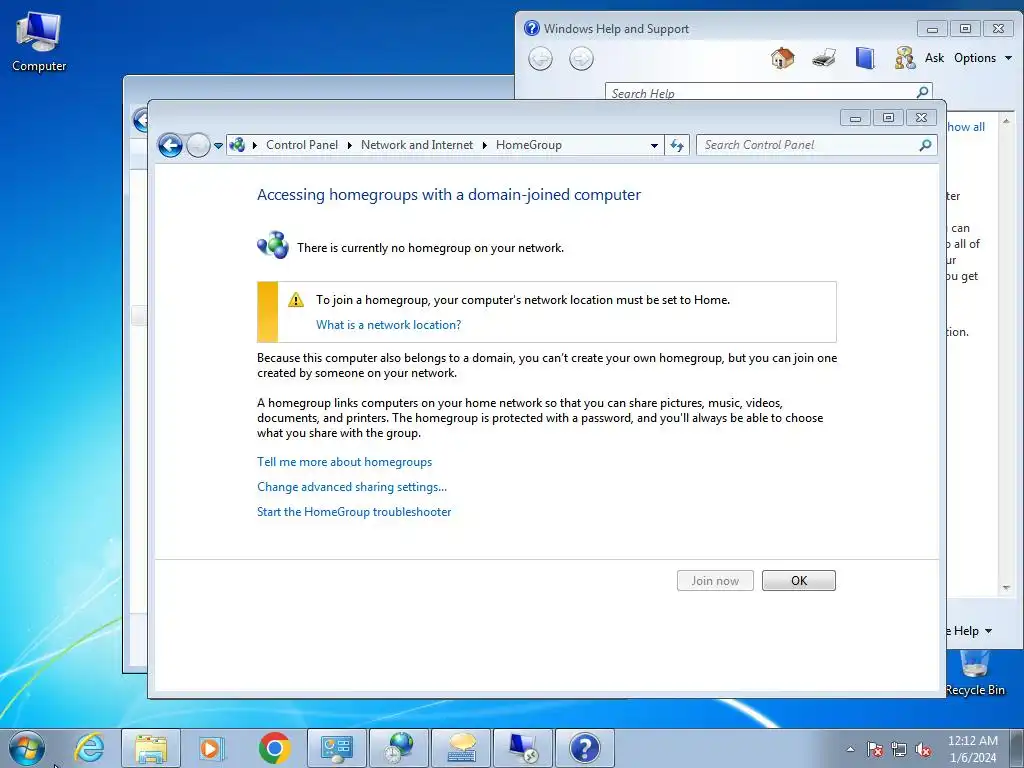Select HomeGroup in the breadcrumb

tap(528, 145)
